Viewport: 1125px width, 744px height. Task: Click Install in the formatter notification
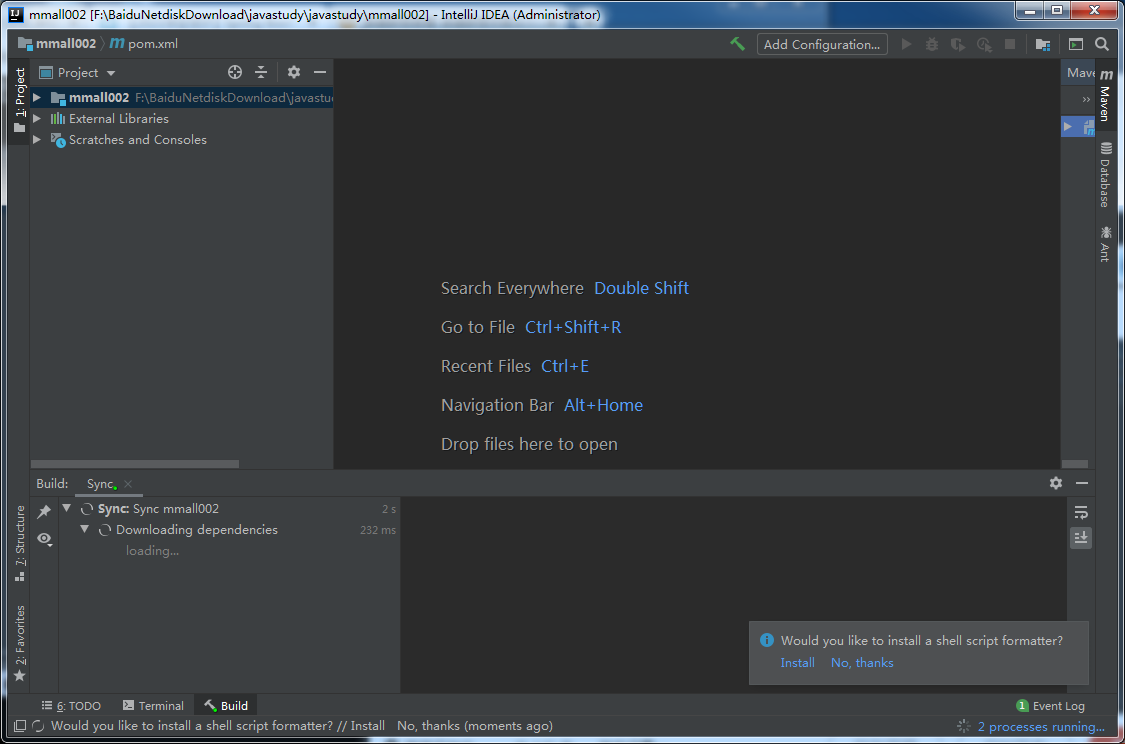pyautogui.click(x=797, y=663)
